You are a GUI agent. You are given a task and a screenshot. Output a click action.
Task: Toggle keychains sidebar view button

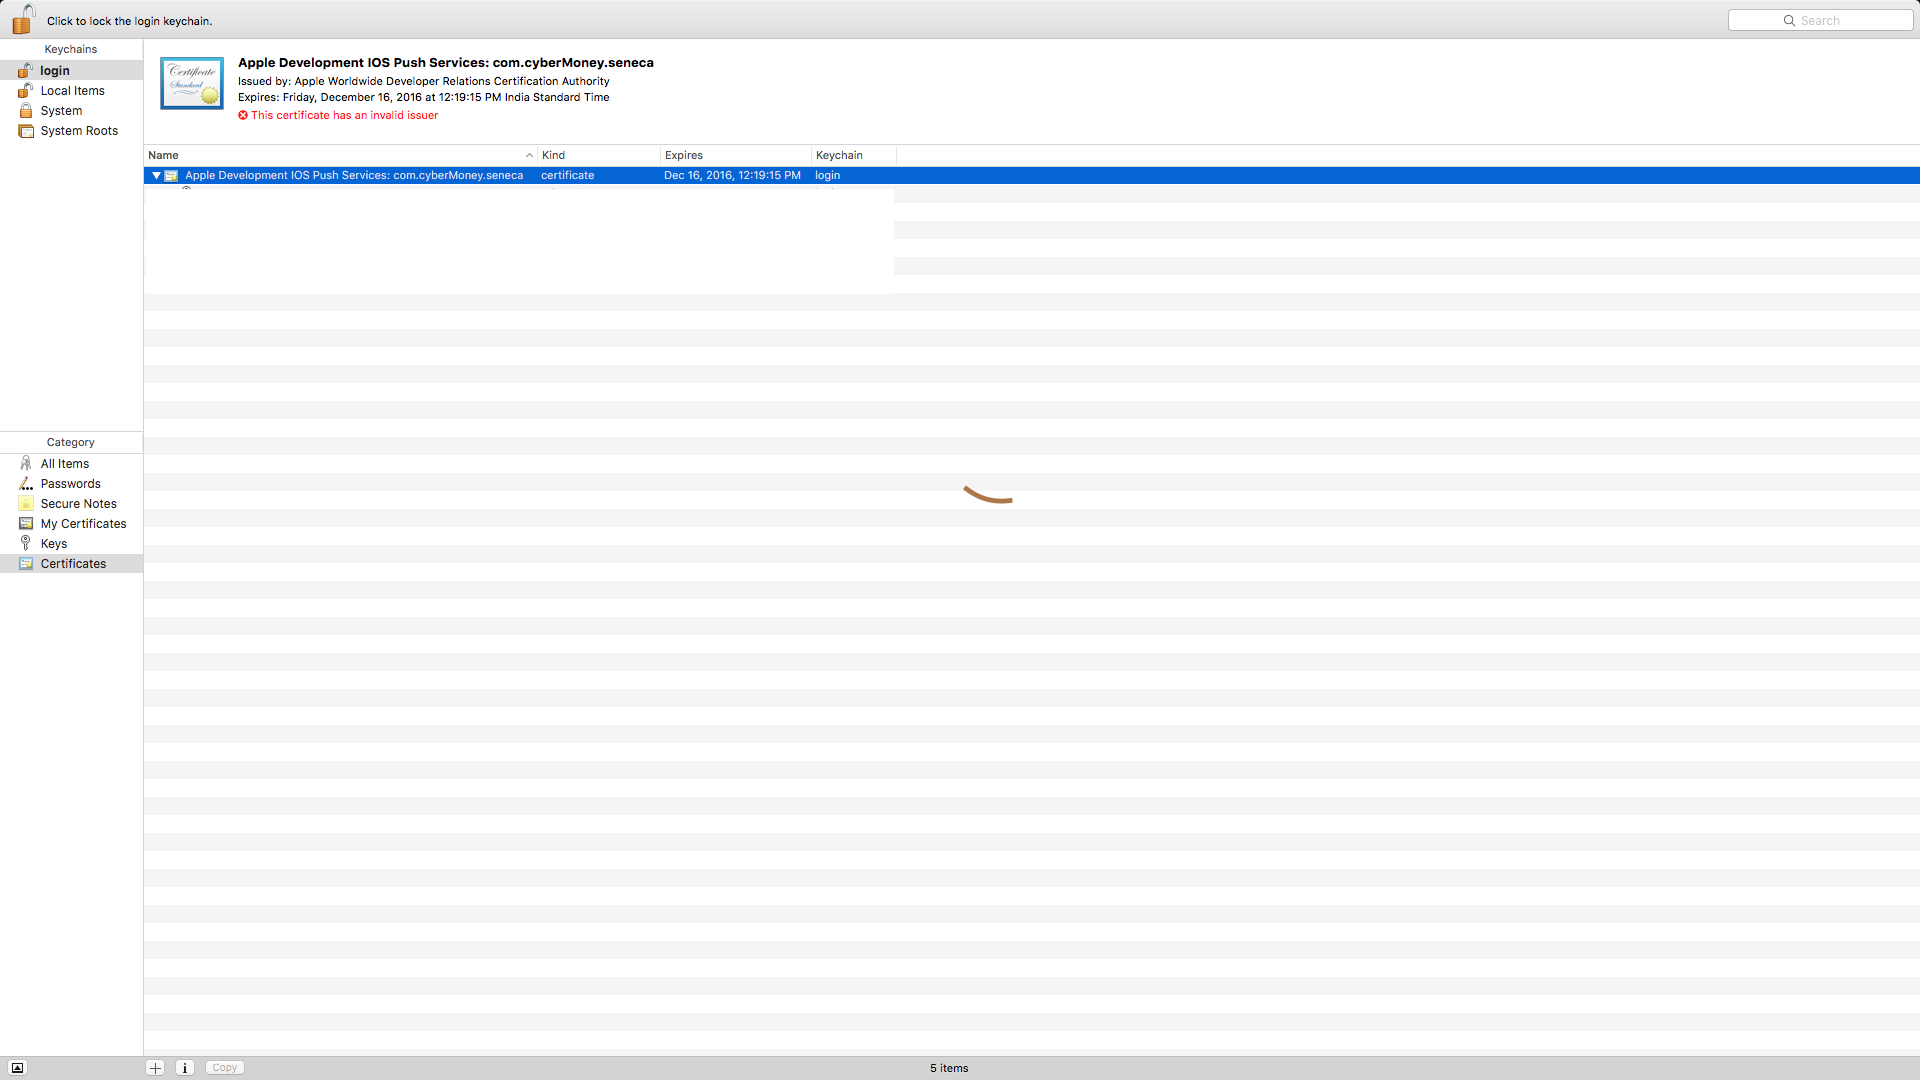tap(17, 1068)
